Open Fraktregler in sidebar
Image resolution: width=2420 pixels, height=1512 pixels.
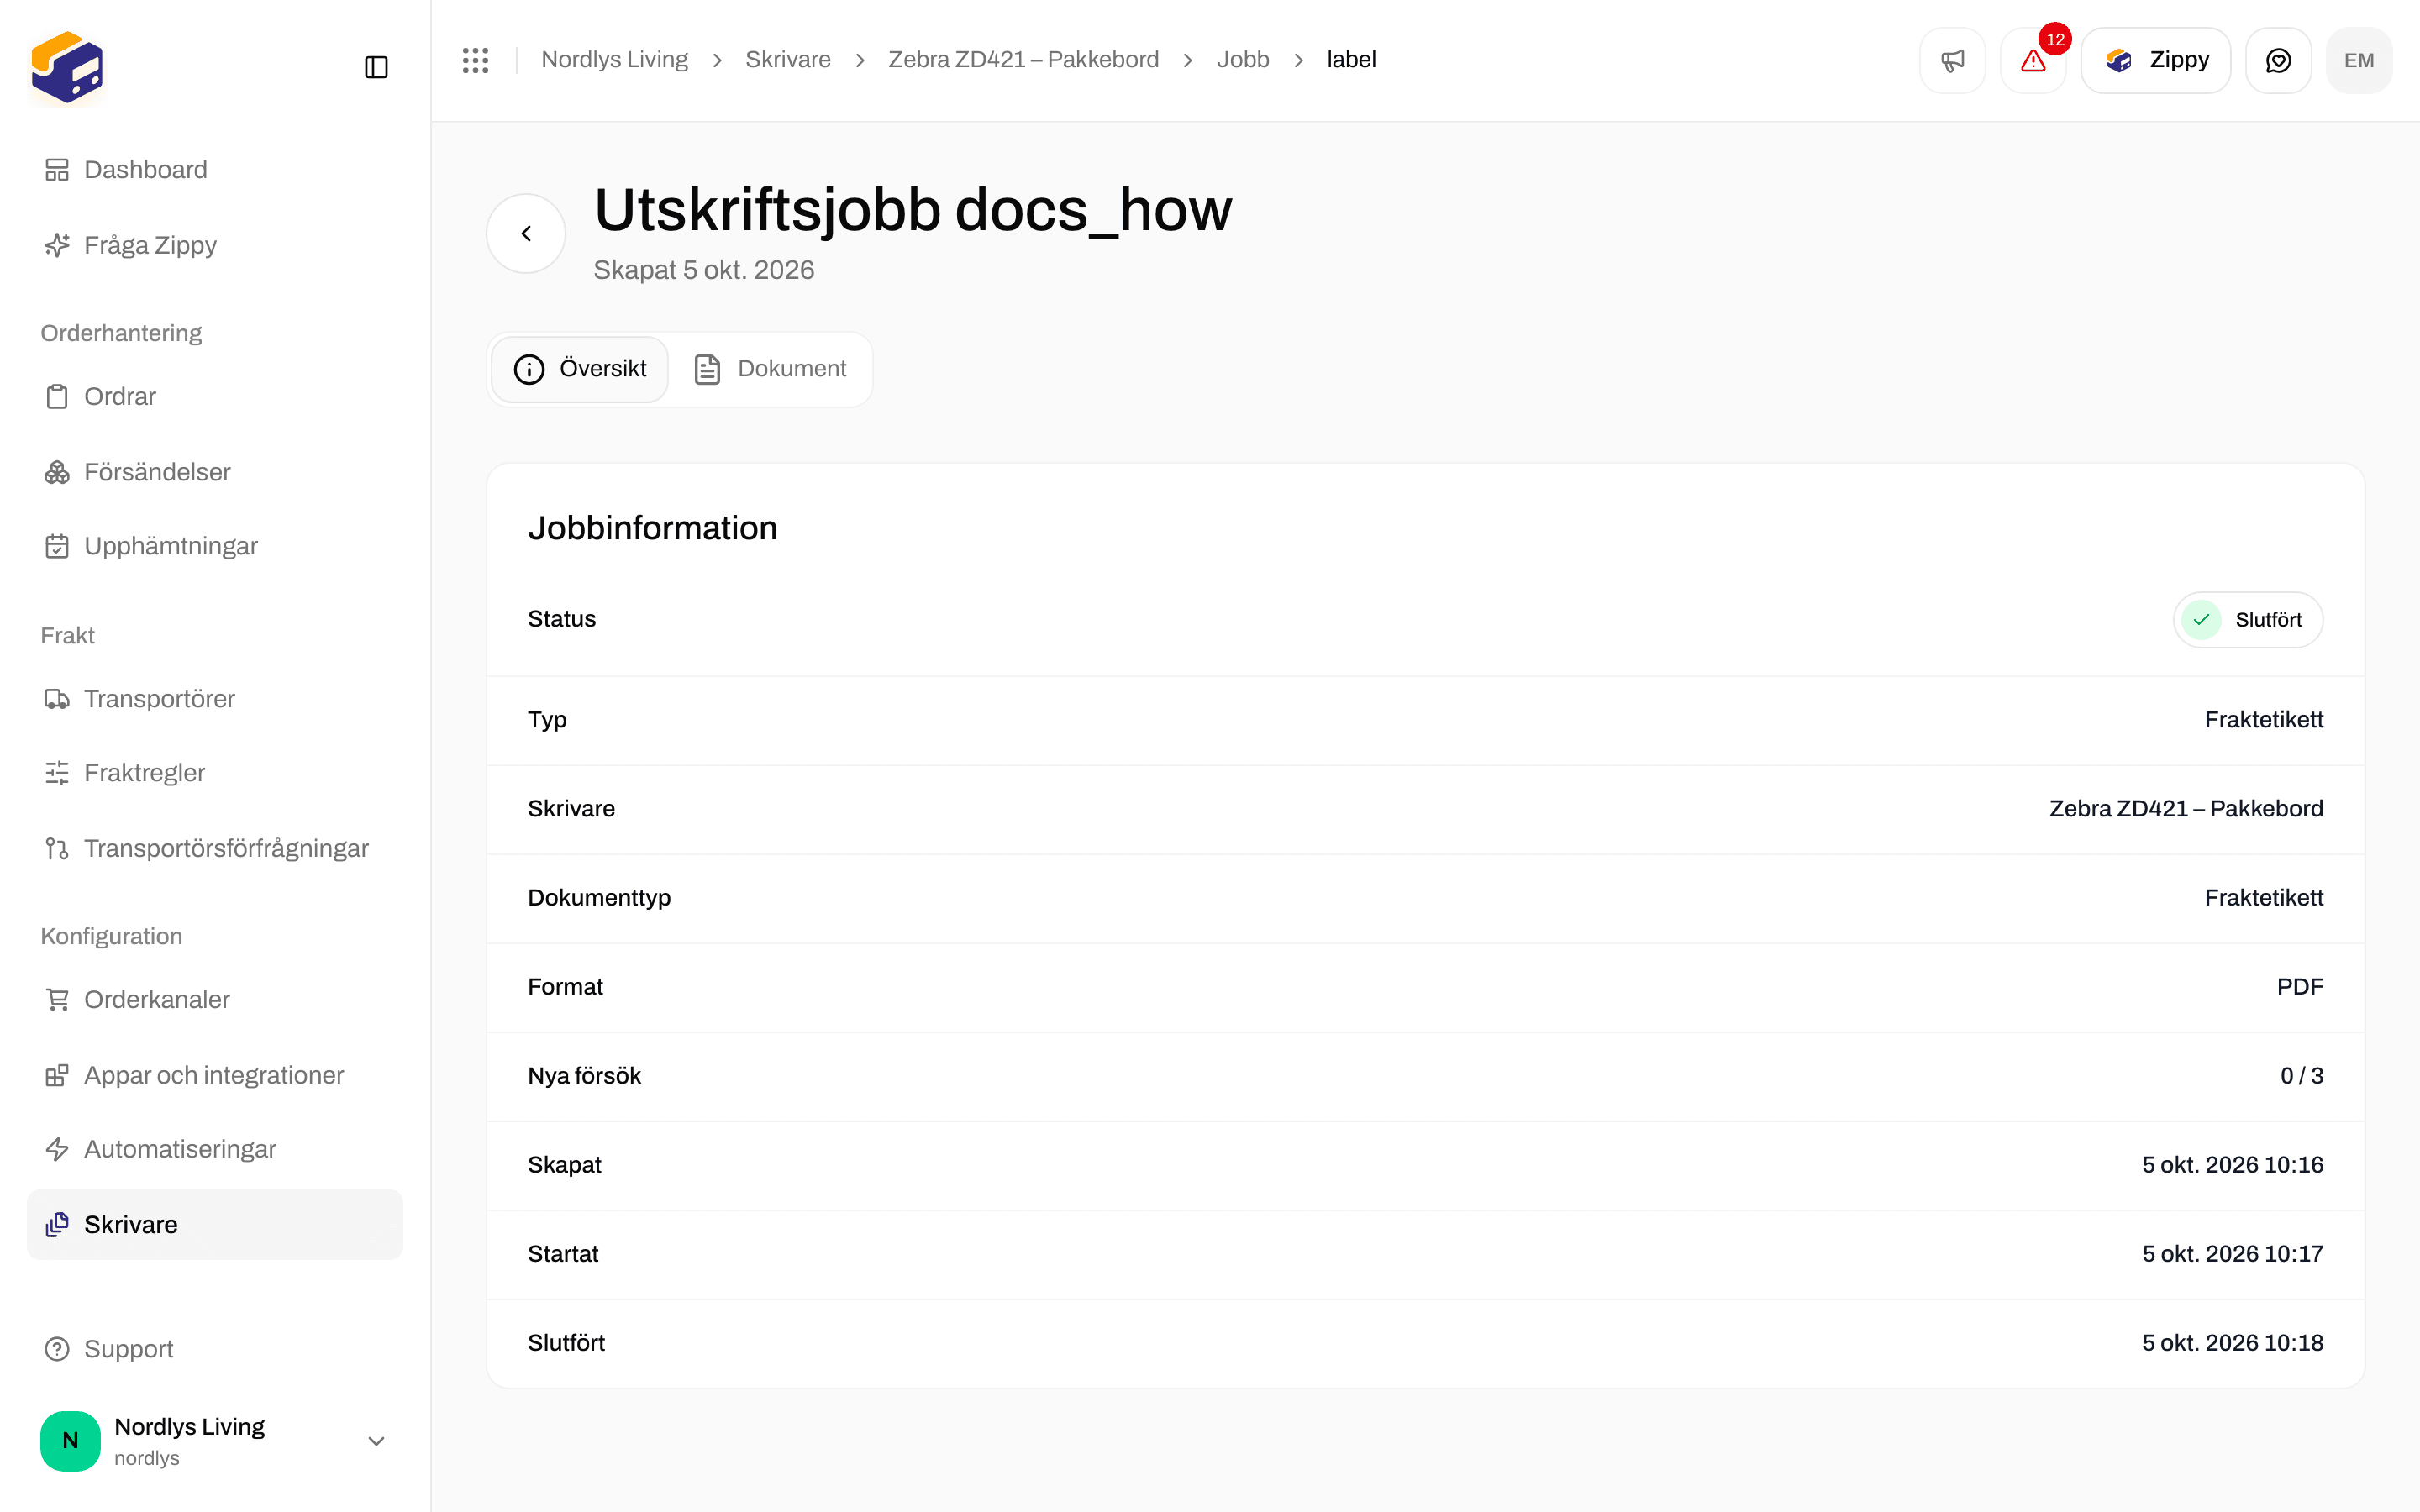215,773
